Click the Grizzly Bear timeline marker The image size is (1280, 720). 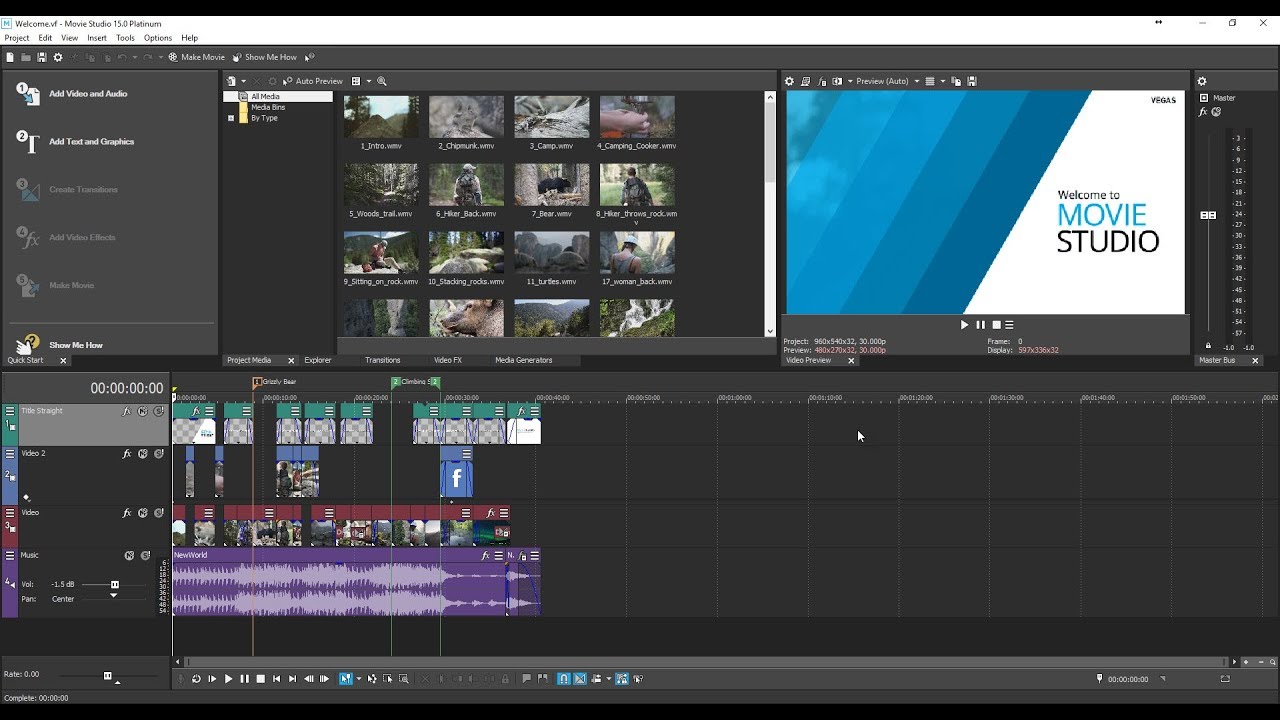[257, 382]
